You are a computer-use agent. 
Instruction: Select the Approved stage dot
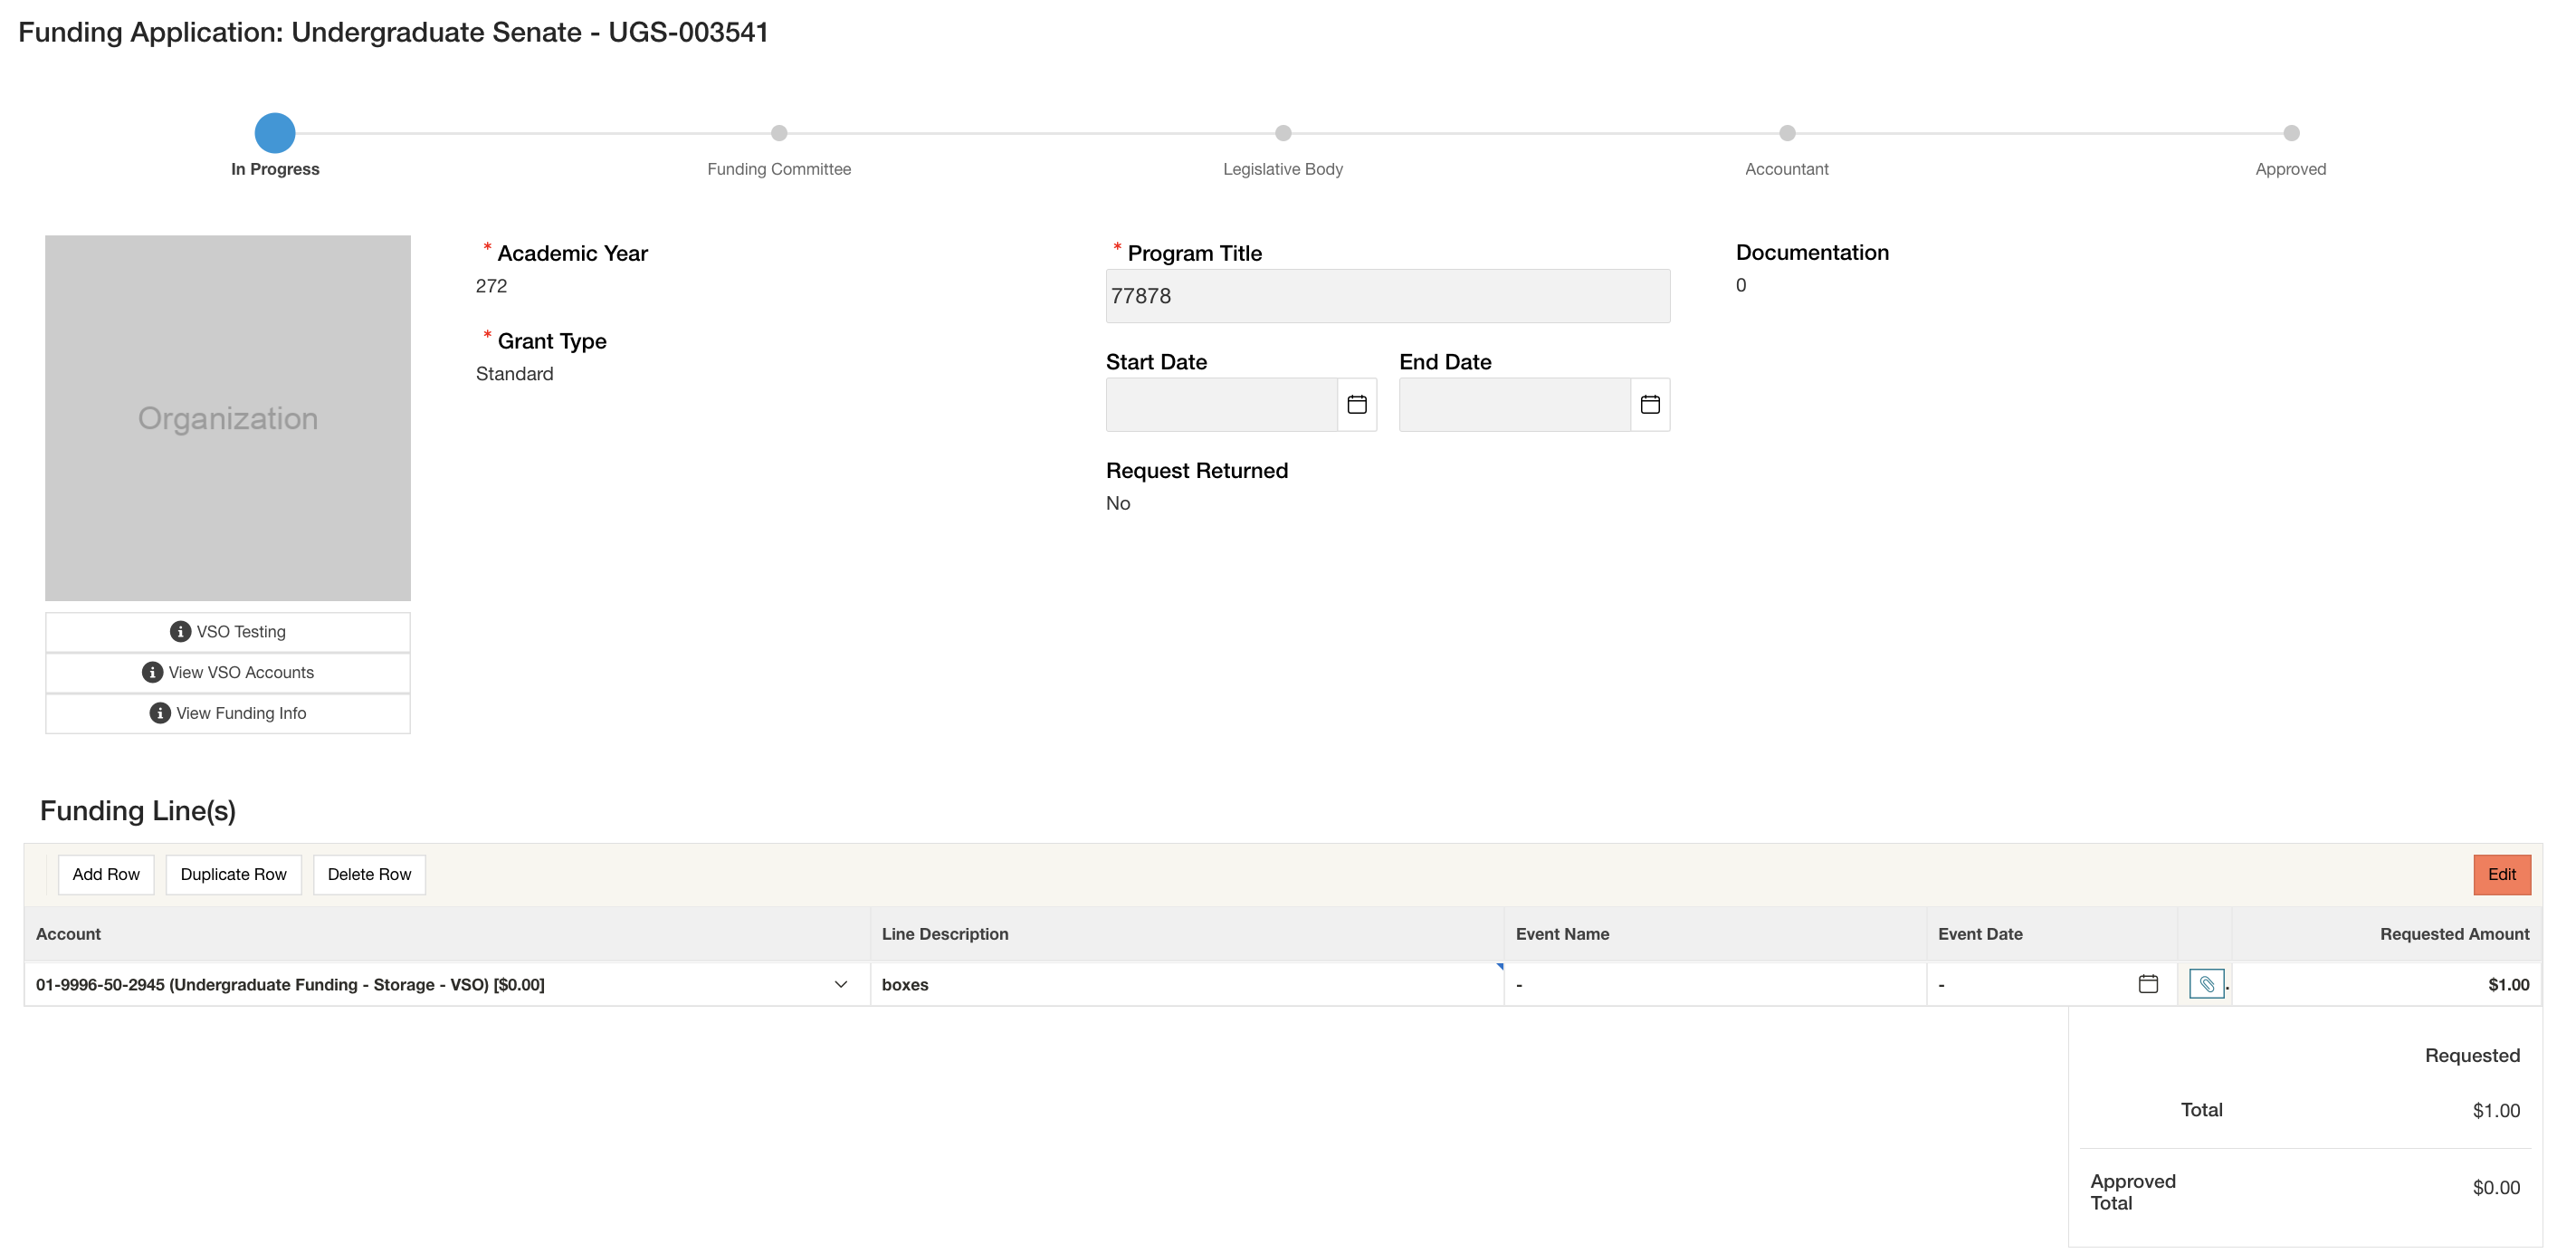(x=2291, y=133)
